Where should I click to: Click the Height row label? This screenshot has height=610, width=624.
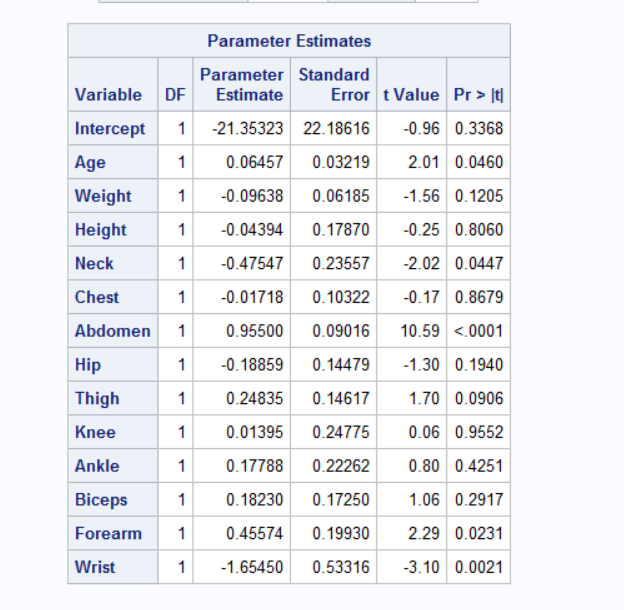(x=100, y=230)
